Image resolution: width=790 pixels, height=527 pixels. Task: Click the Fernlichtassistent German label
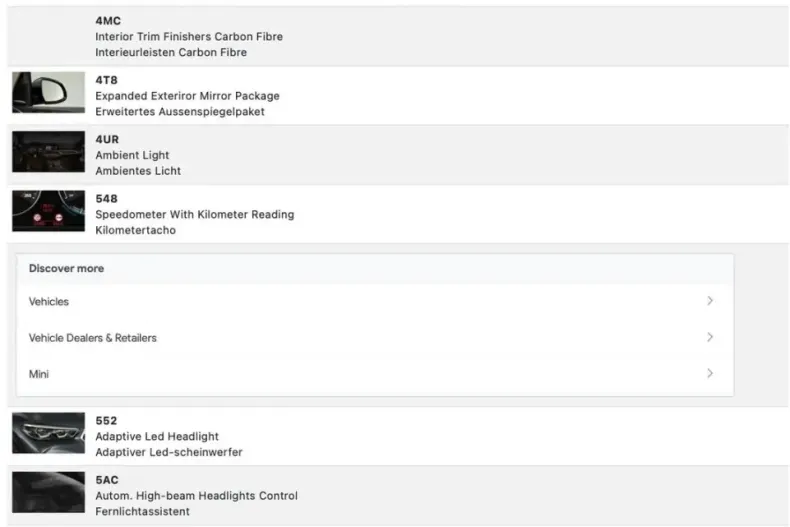pyautogui.click(x=143, y=511)
